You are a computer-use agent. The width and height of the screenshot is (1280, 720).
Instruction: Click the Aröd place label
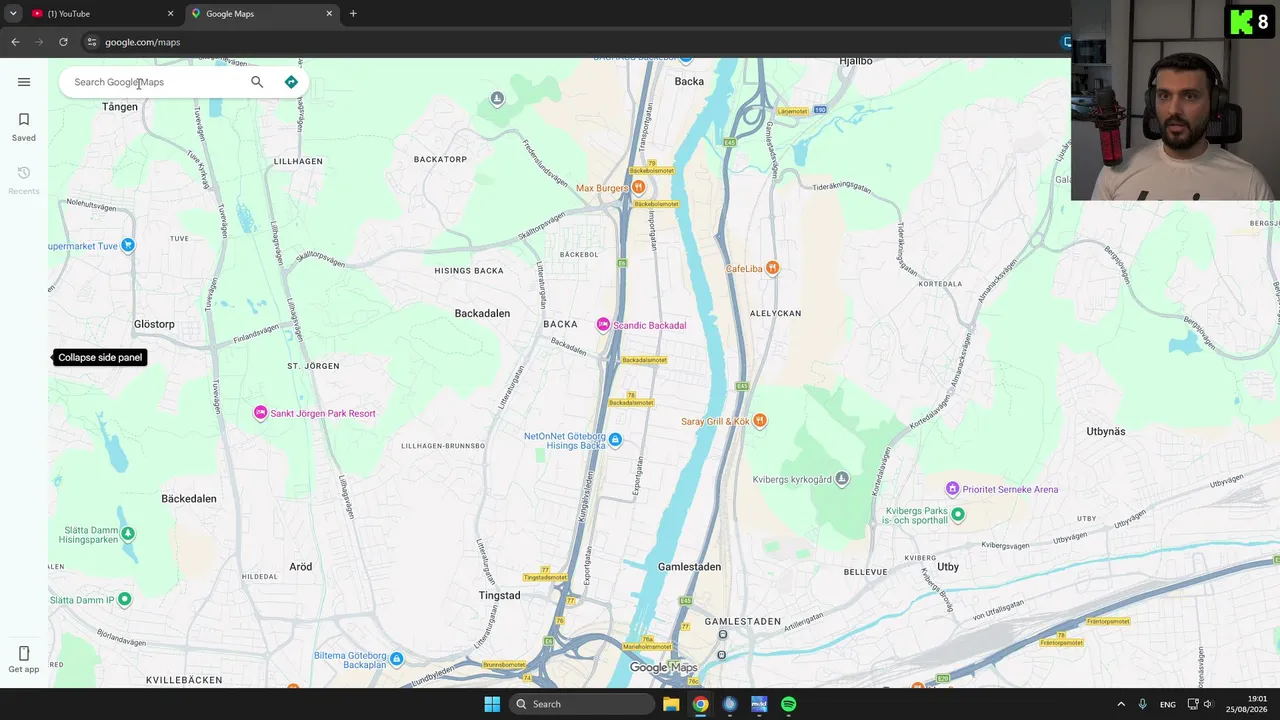coord(301,567)
